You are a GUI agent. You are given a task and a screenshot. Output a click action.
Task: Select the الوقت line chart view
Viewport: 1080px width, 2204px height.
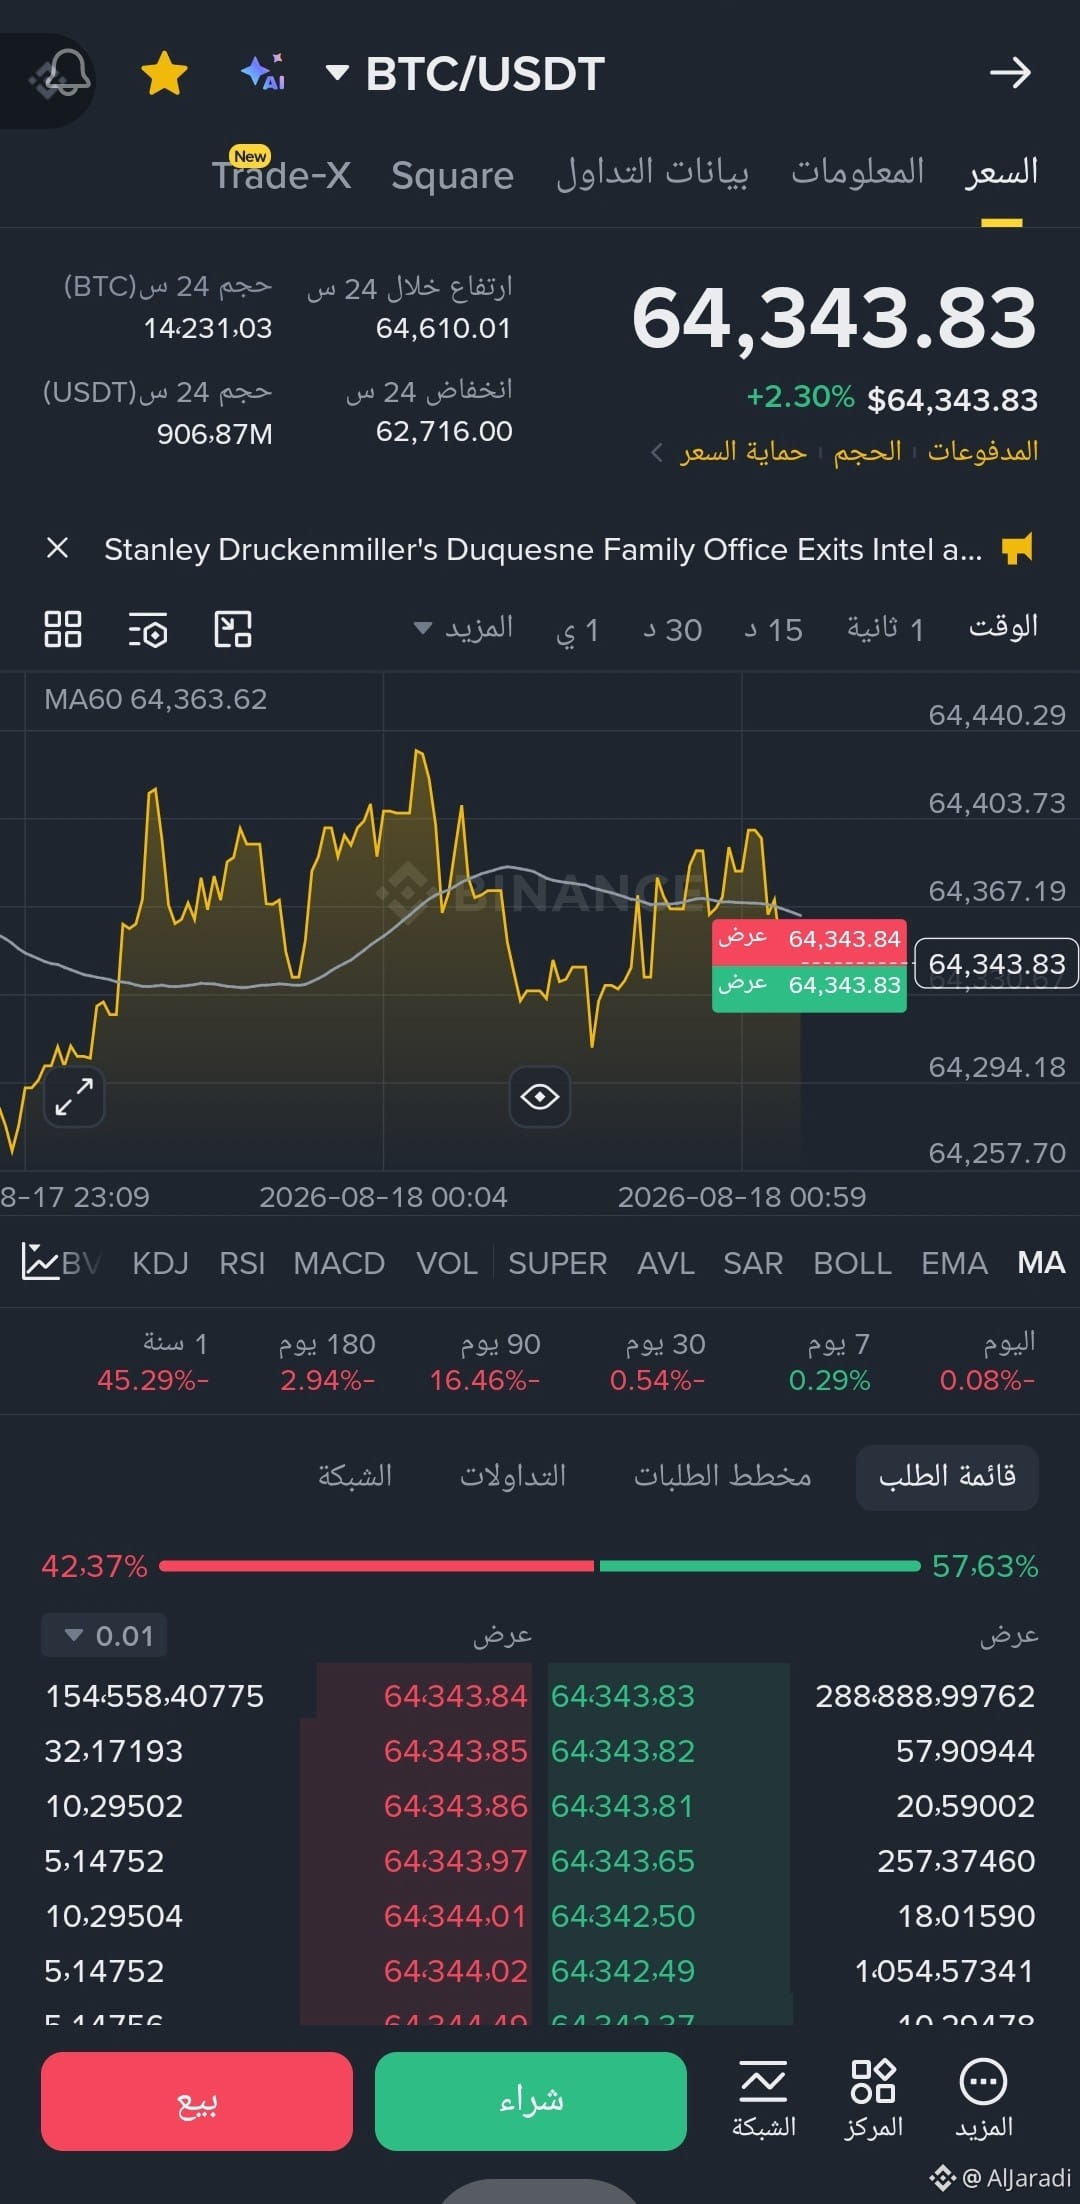click(x=1002, y=627)
